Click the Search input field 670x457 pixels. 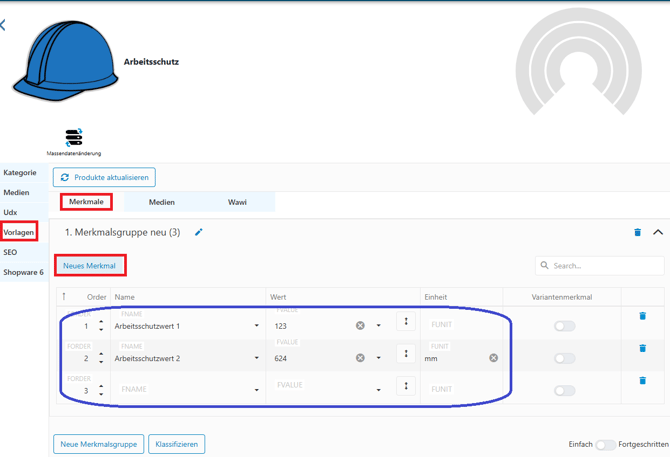[x=605, y=266]
